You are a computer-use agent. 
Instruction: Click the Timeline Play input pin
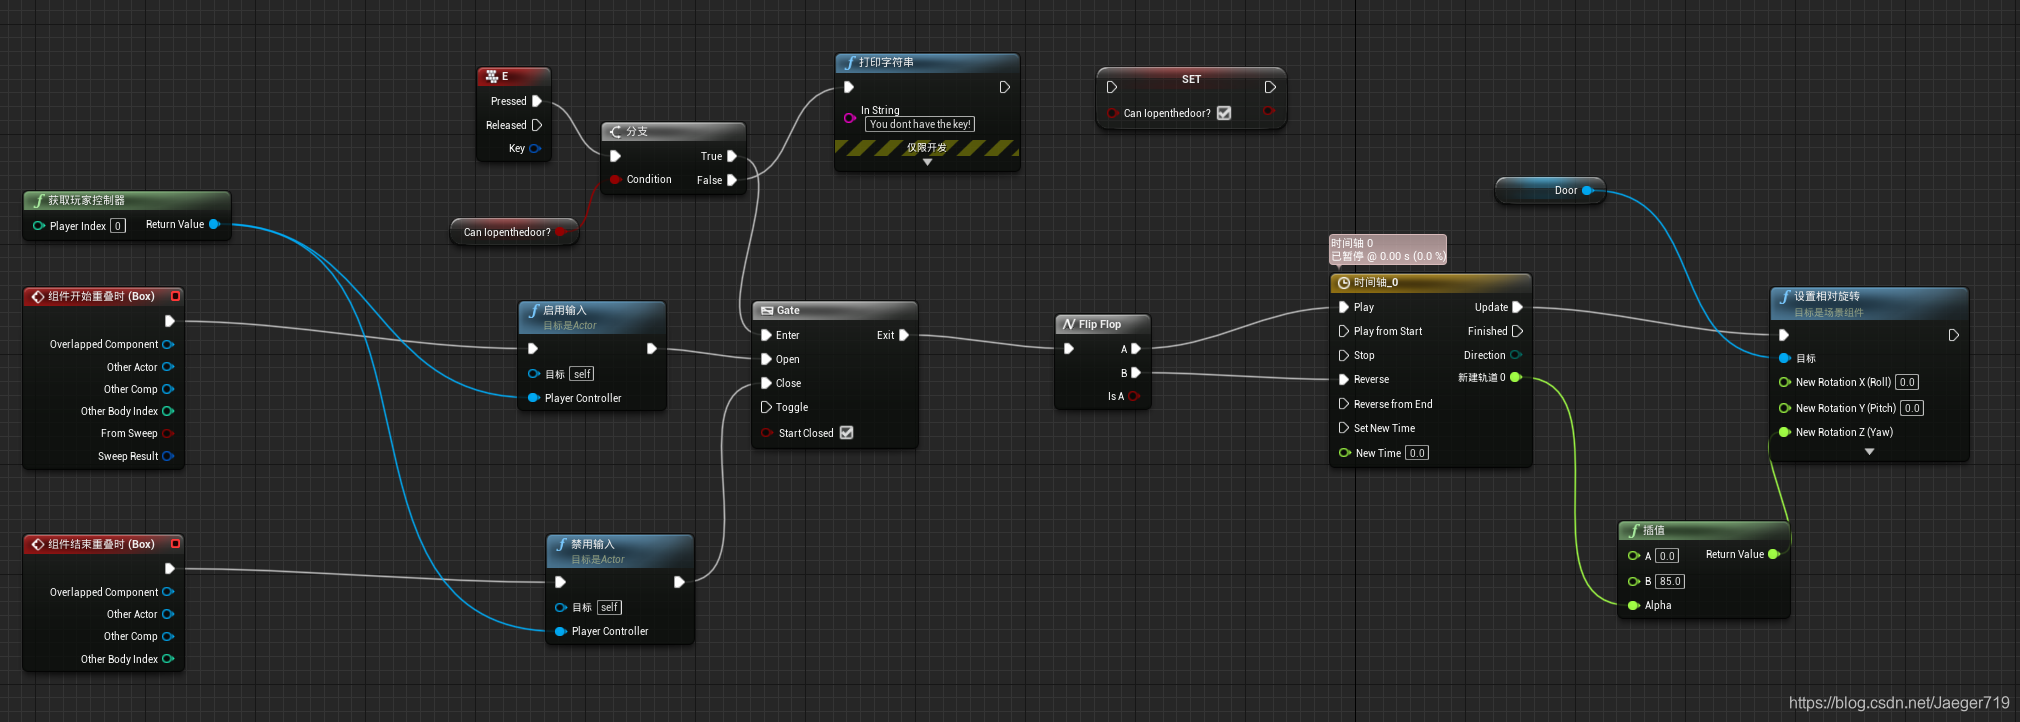pyautogui.click(x=1344, y=307)
